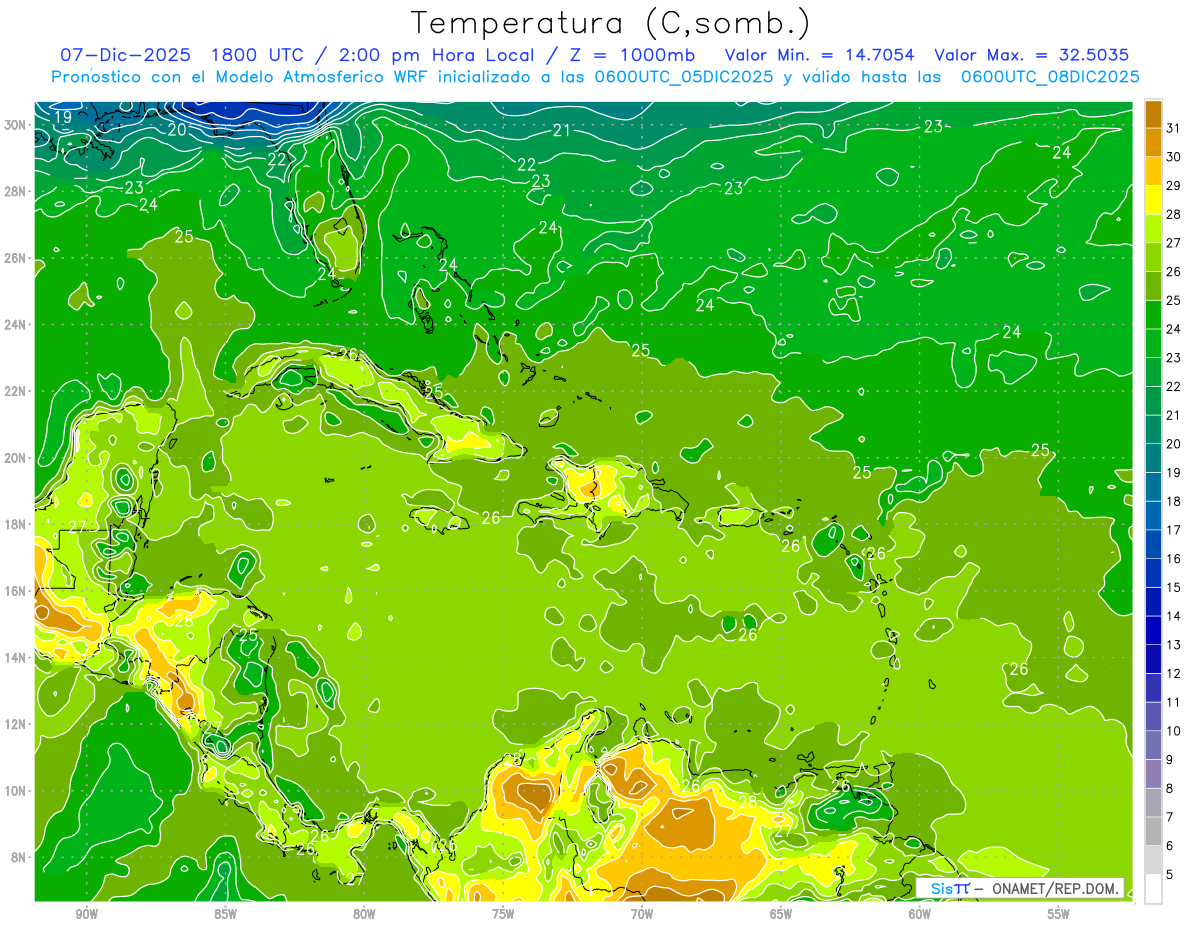Viewport: 1200px width, 927px height.
Task: Click the "1800 UTC" time text
Action: click(x=255, y=56)
